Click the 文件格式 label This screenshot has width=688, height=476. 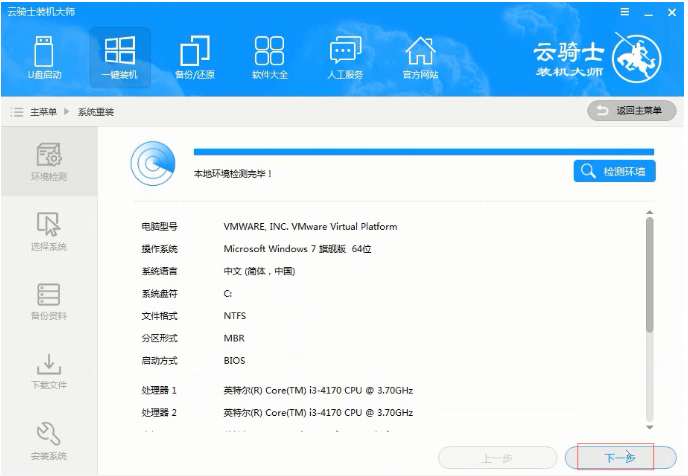(159, 316)
